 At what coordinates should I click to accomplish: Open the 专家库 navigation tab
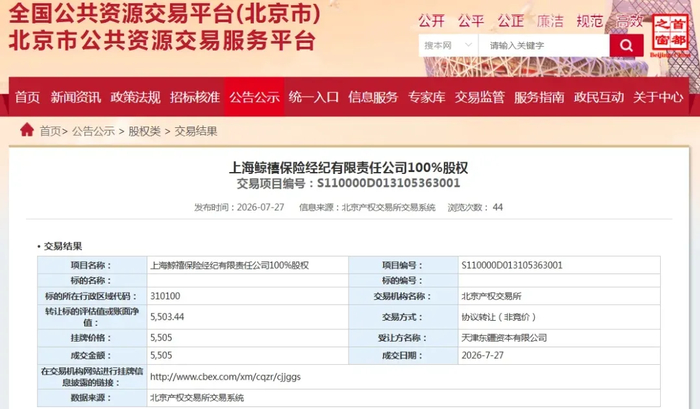coord(426,97)
